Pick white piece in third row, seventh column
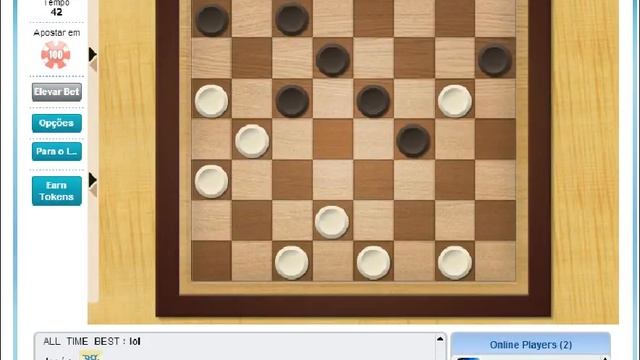This screenshot has width=640, height=360. coord(455,101)
